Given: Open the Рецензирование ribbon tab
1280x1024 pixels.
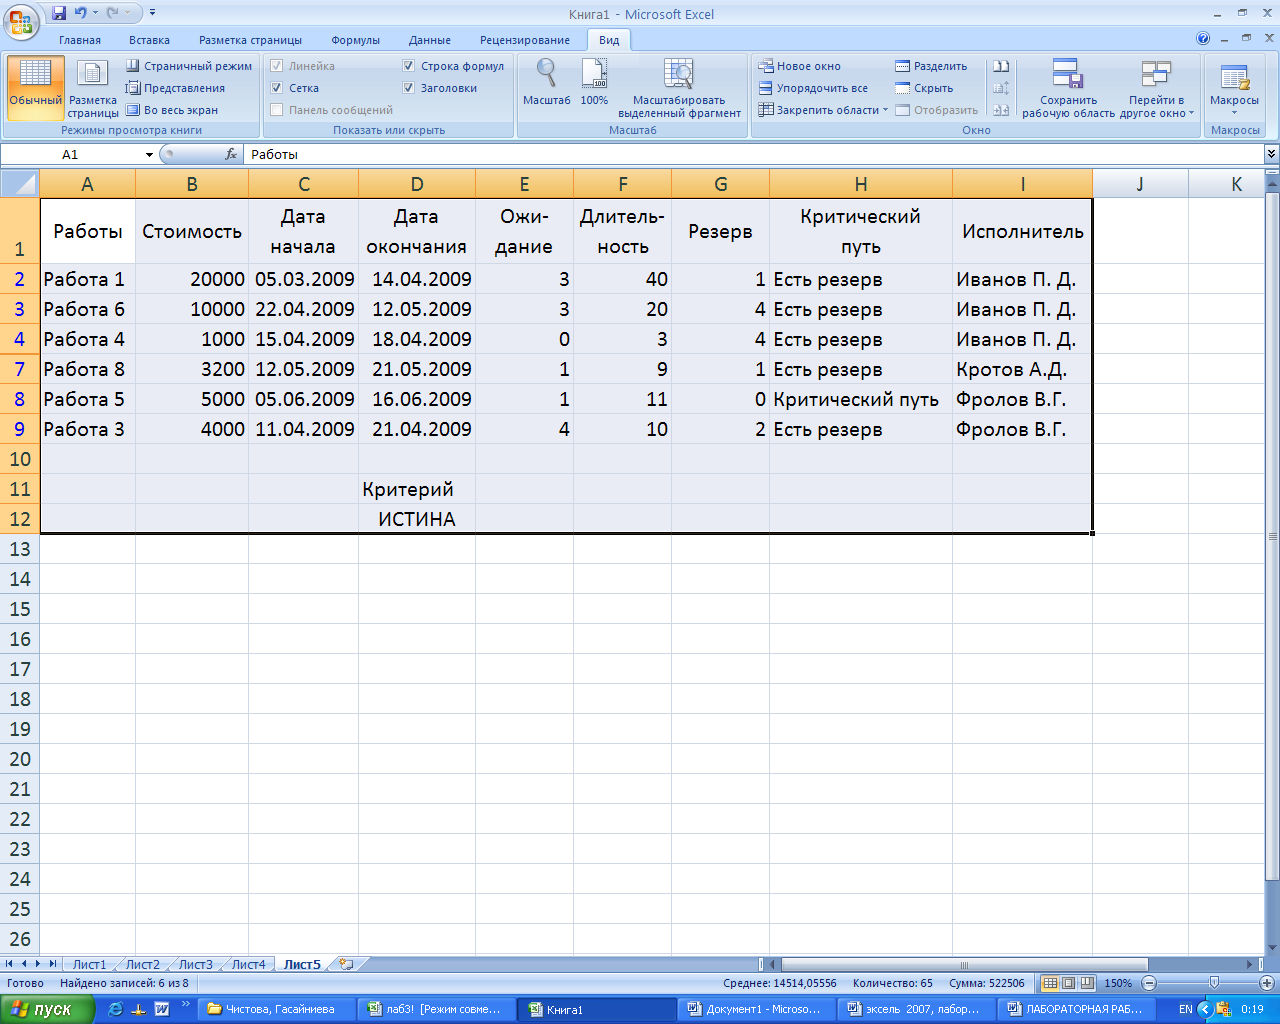Looking at the screenshot, I should coord(525,40).
